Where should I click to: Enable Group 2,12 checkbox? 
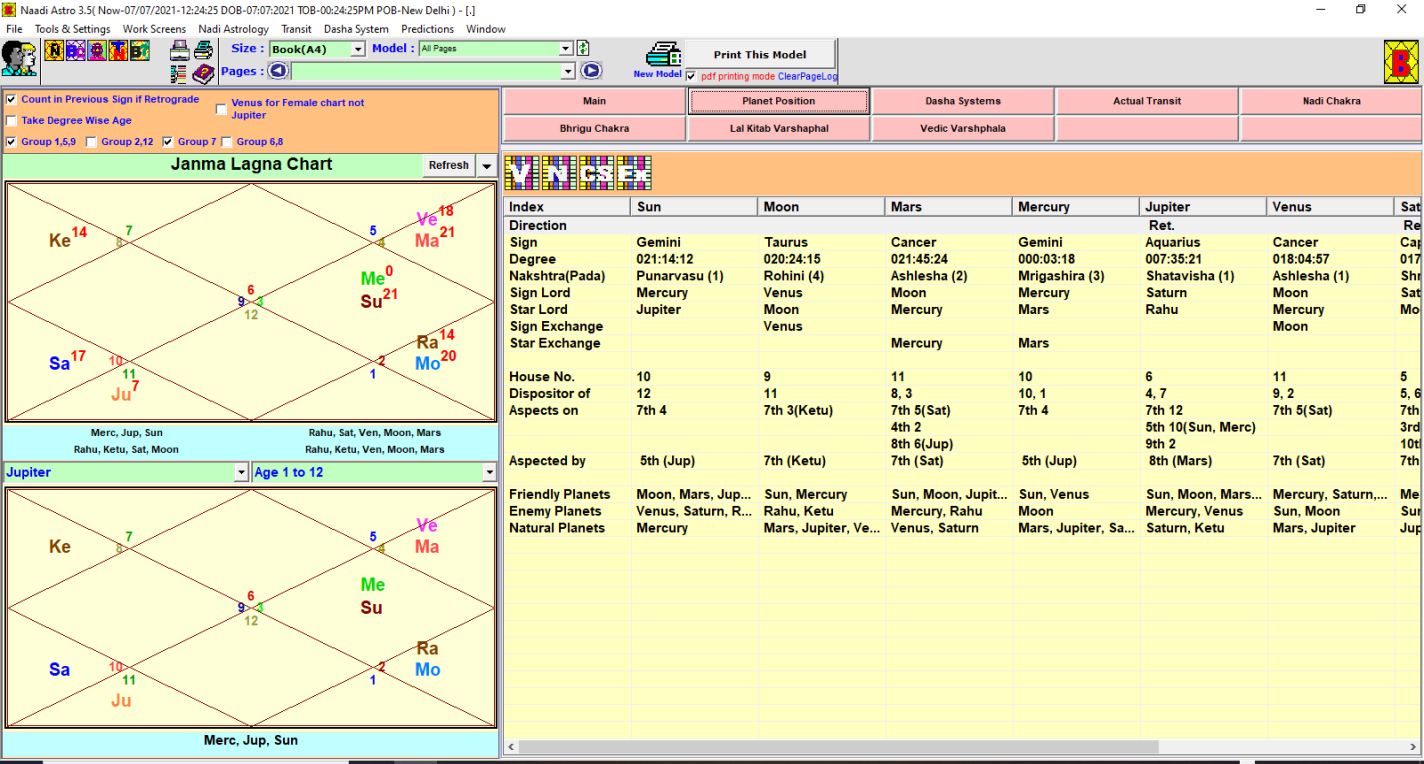point(92,142)
